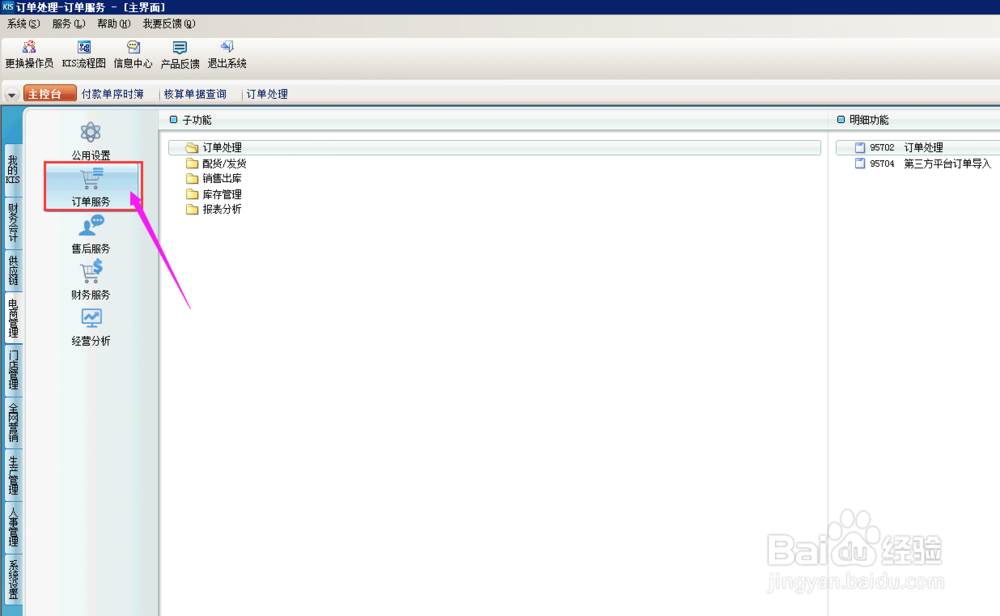
Task: Open the 我要反馈(Q) menu
Action: pos(169,24)
